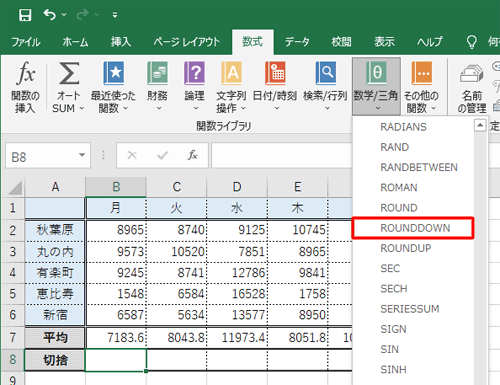Switch to the データ tab
This screenshot has height=385, width=500.
pyautogui.click(x=297, y=42)
